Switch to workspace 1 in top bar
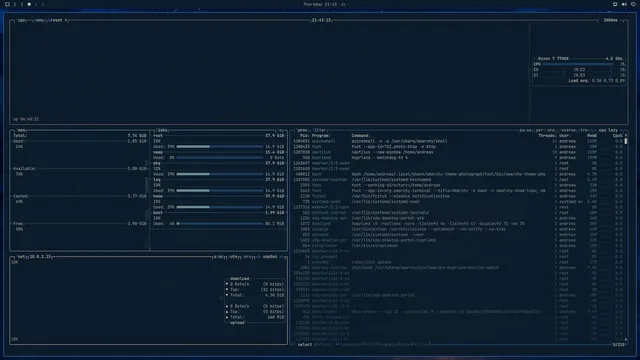This screenshot has height=360, width=640. (14, 4)
